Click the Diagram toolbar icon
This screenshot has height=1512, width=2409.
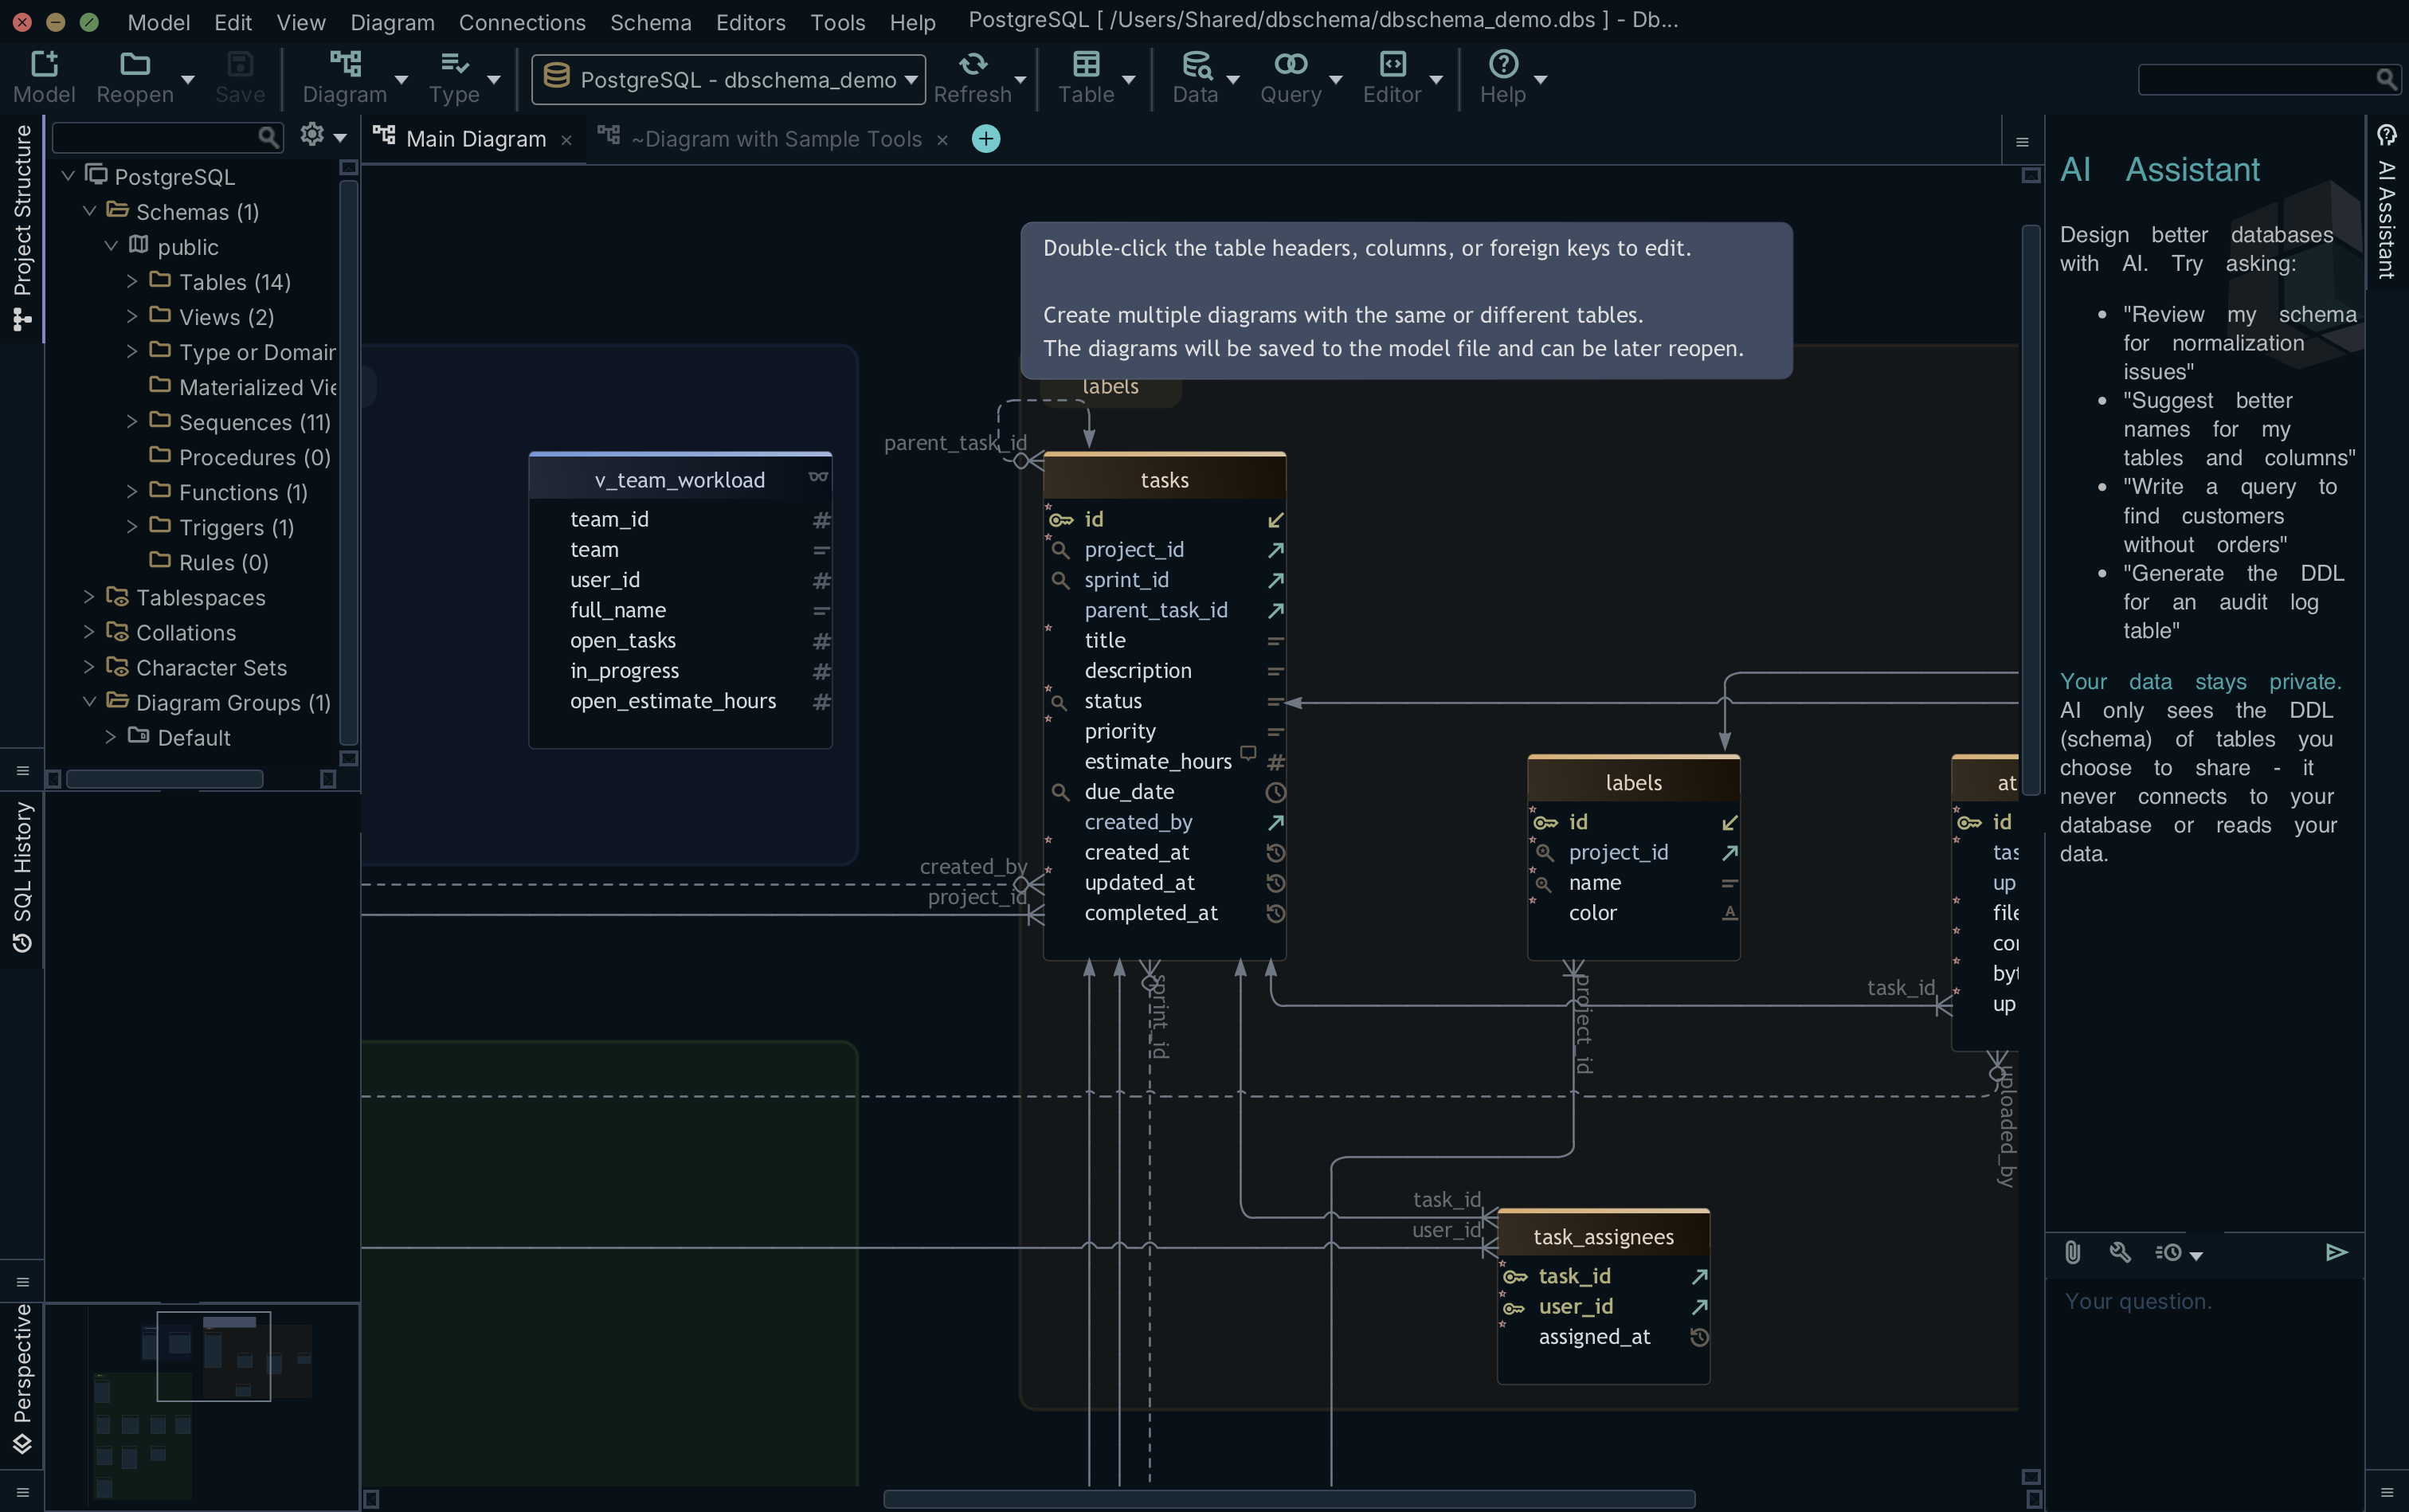coord(345,65)
